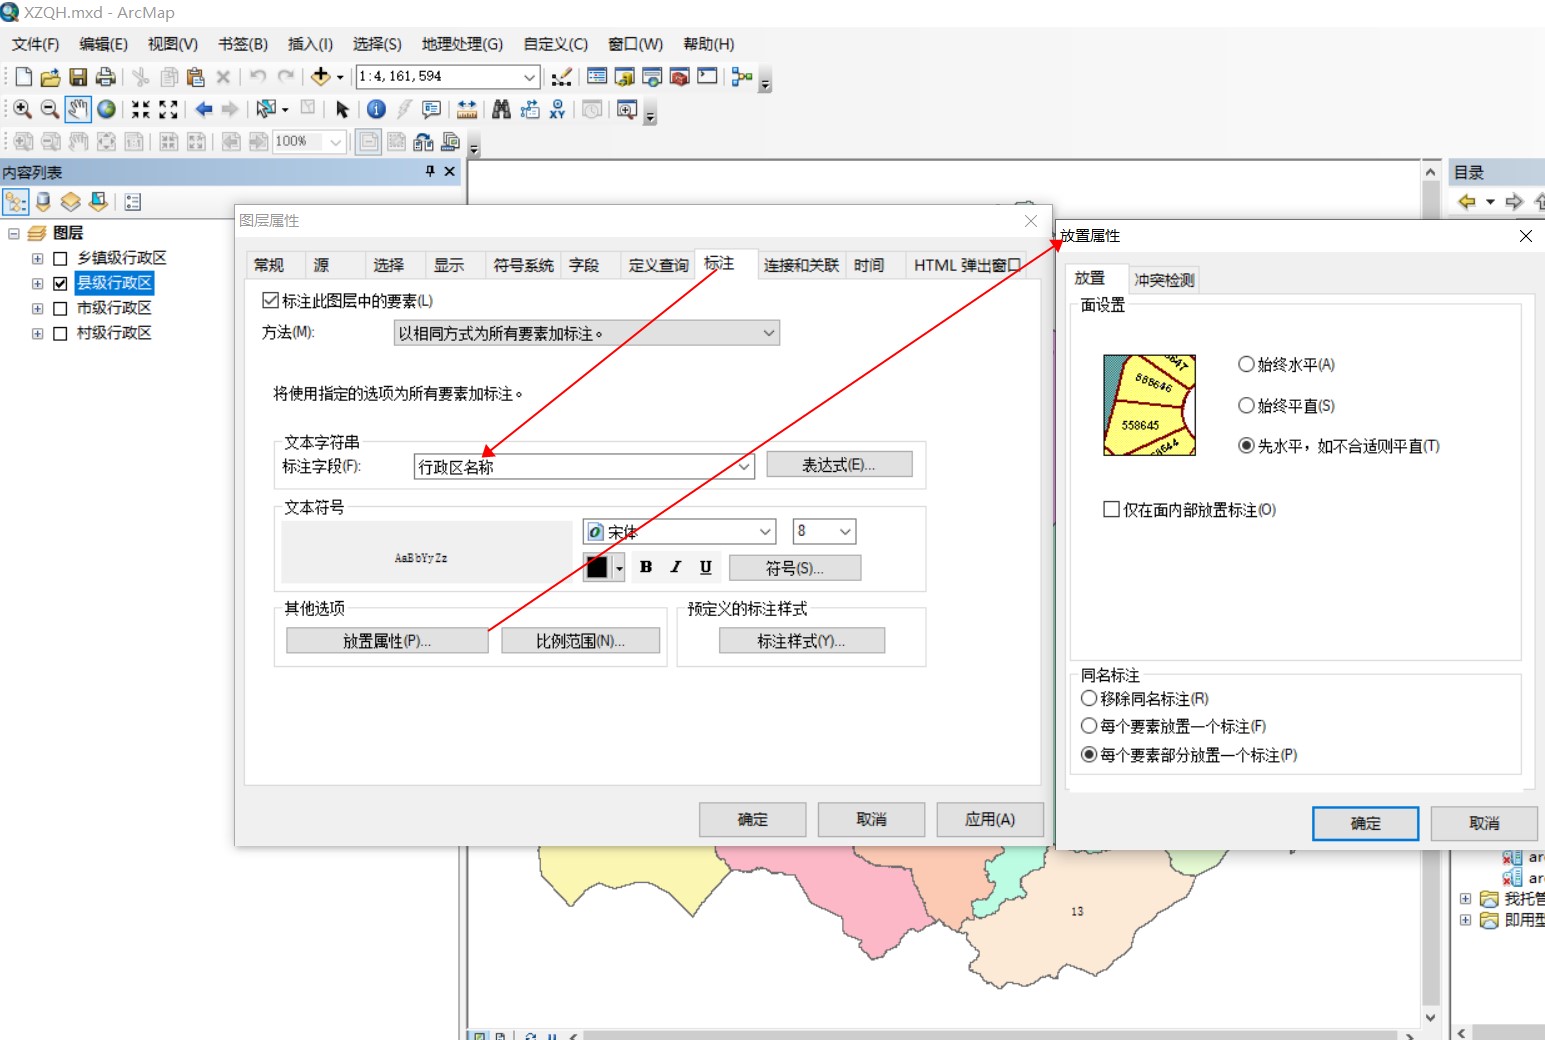Select 始终水平 radio option
This screenshot has width=1545, height=1040.
[x=1245, y=364]
